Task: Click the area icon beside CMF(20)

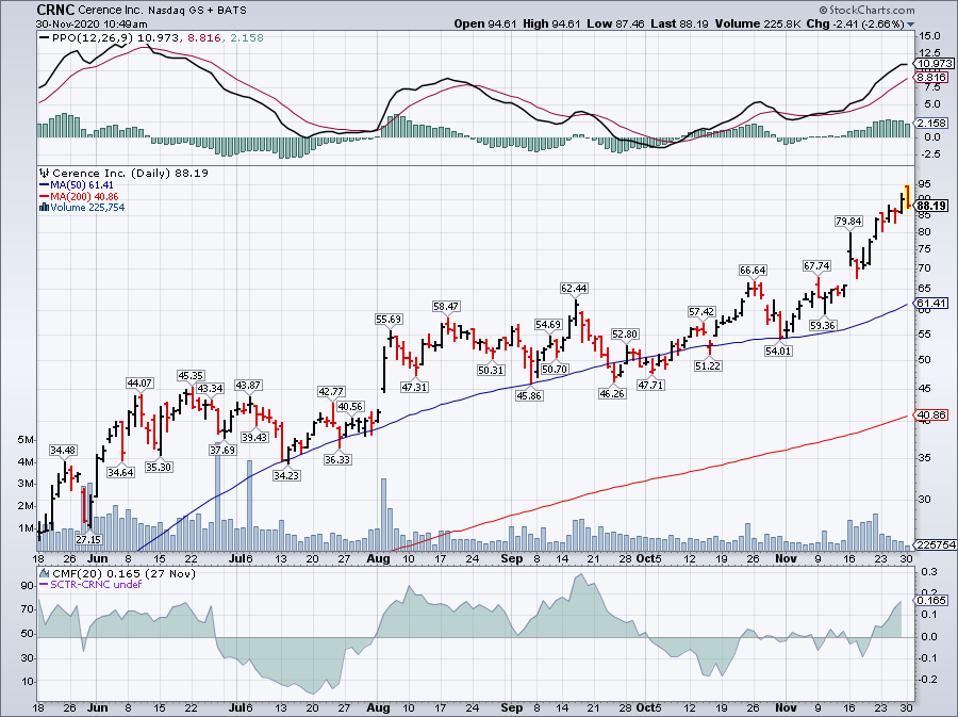Action: click(45, 573)
